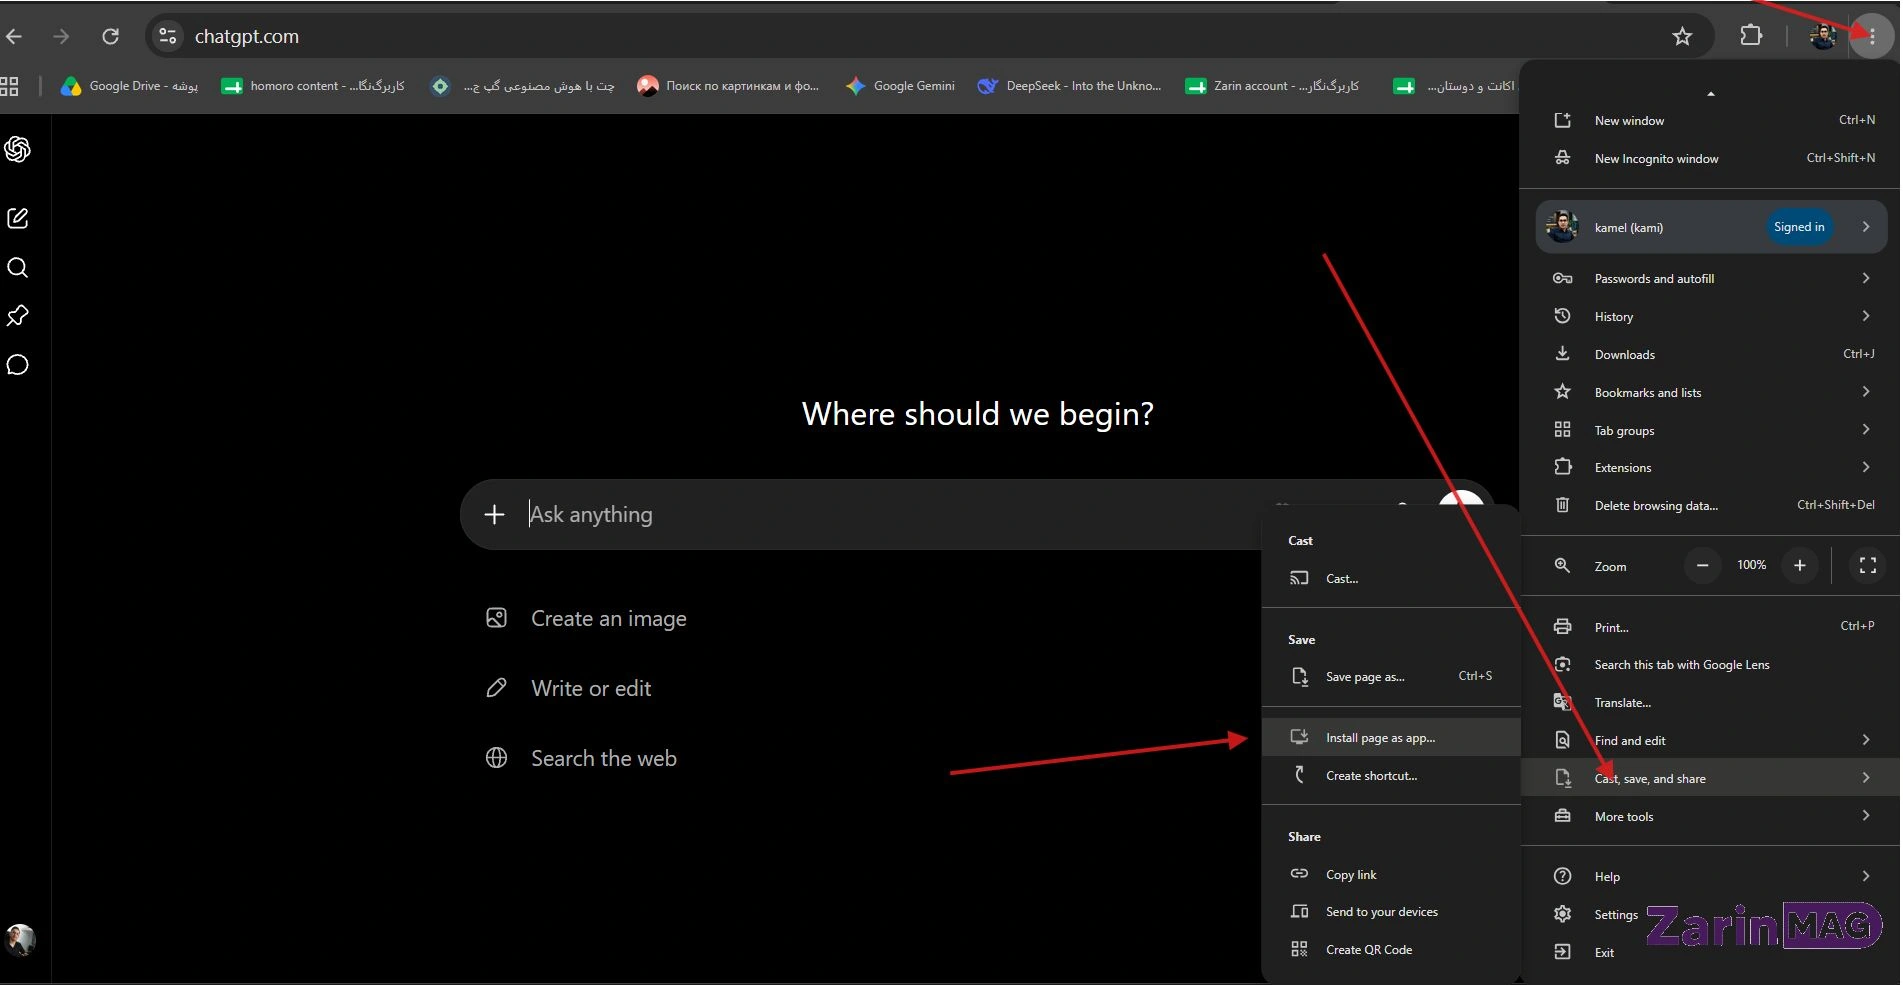Click Create an image suggestion
Image resolution: width=1903 pixels, height=985 pixels.
[x=586, y=618]
